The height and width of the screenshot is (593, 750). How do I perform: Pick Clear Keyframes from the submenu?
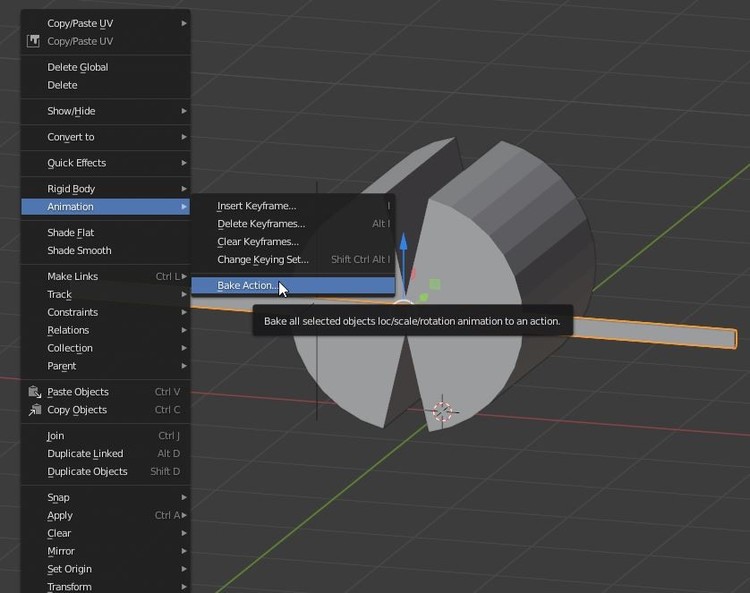(258, 242)
